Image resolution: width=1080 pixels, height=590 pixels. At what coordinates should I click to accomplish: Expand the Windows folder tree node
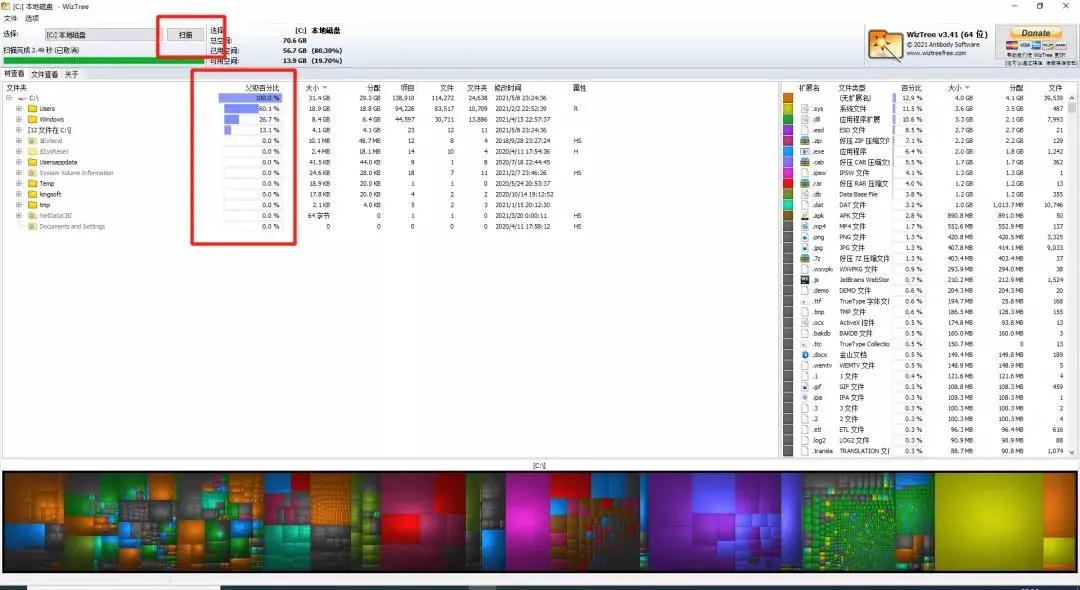coord(18,119)
